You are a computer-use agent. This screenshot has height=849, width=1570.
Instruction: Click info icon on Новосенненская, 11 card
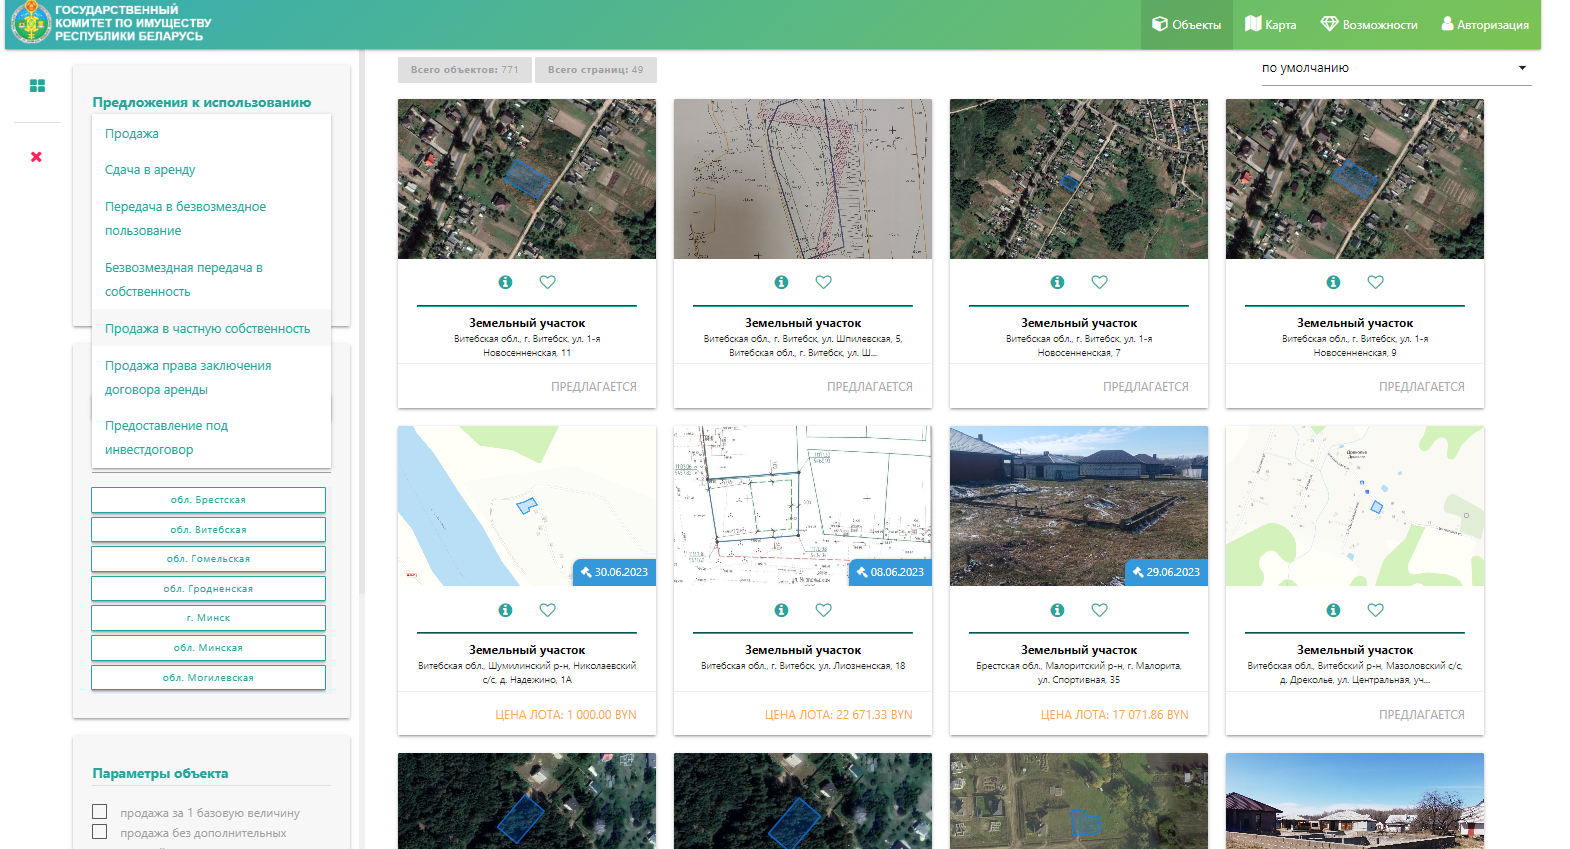pos(505,282)
